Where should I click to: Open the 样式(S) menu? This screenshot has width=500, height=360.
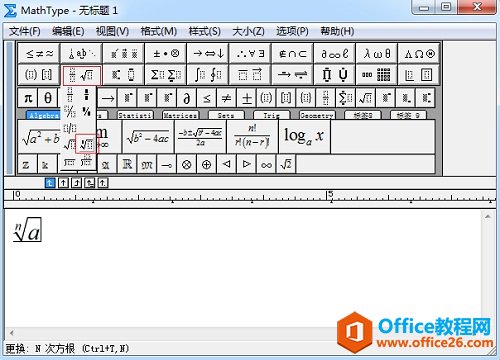pos(205,31)
